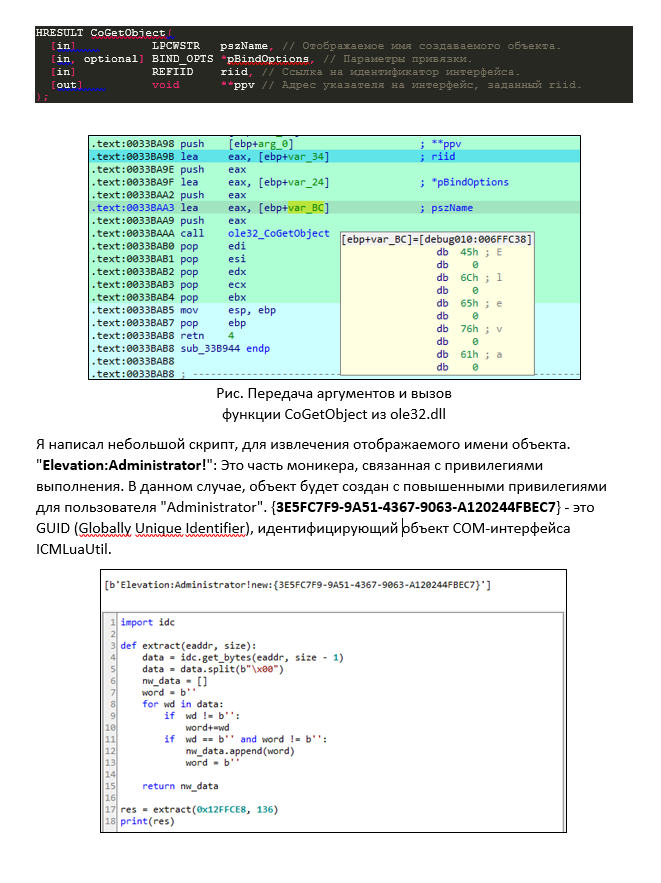Image resolution: width=661 pixels, height=883 pixels.
Task: Click the caption 'Рис. Передача аргументов и вызов'
Action: coord(334,393)
